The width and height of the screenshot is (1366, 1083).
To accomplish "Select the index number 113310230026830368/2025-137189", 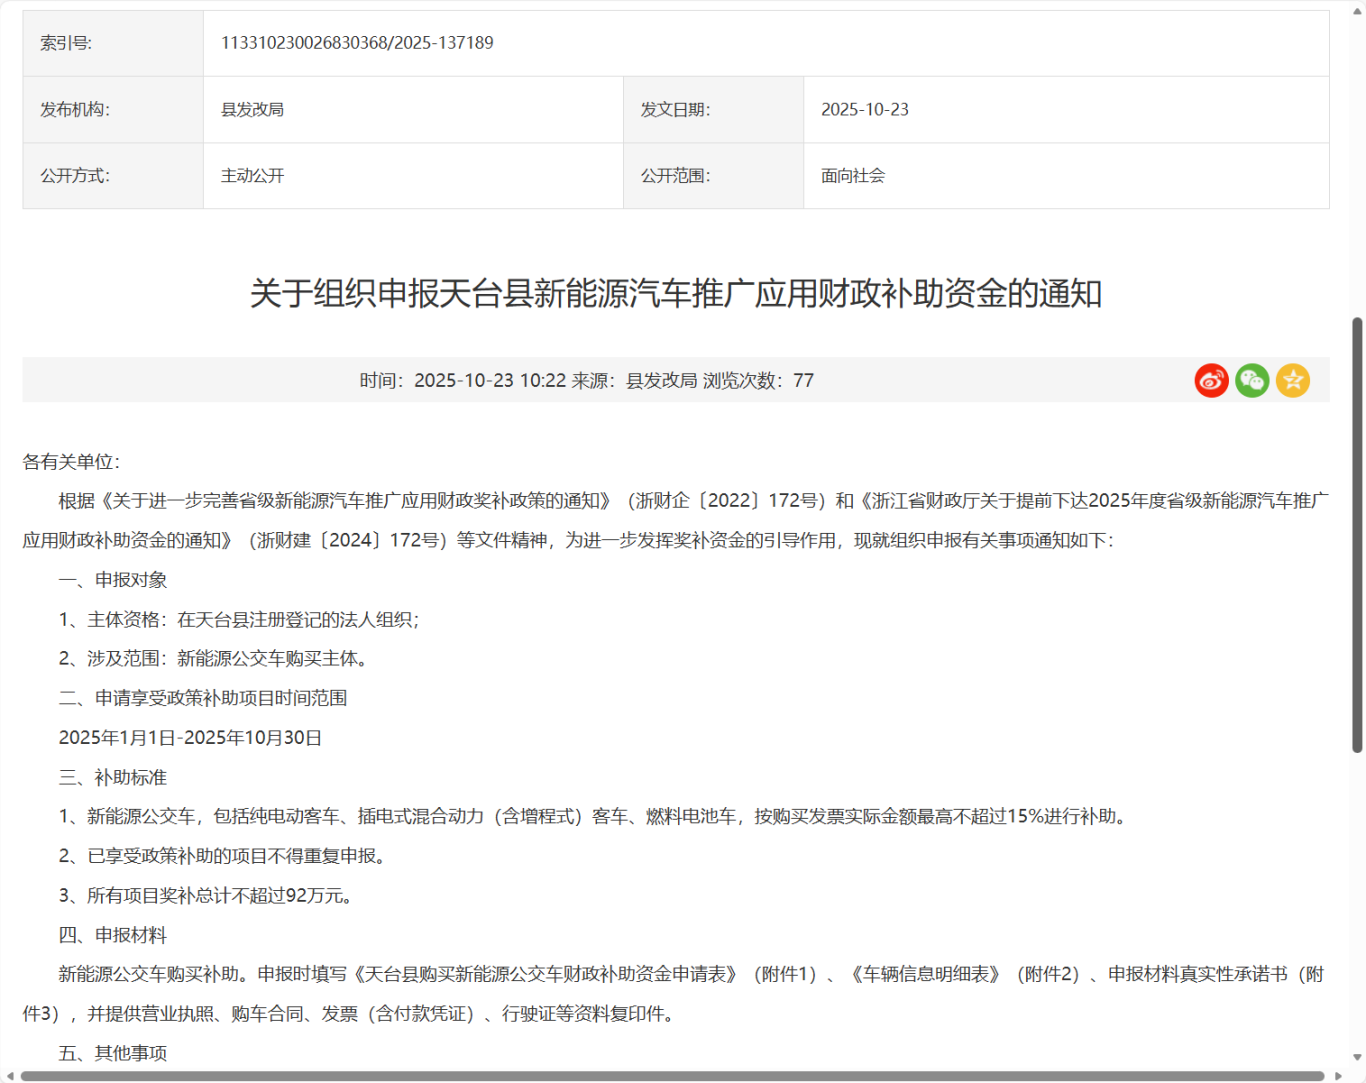I will (360, 43).
